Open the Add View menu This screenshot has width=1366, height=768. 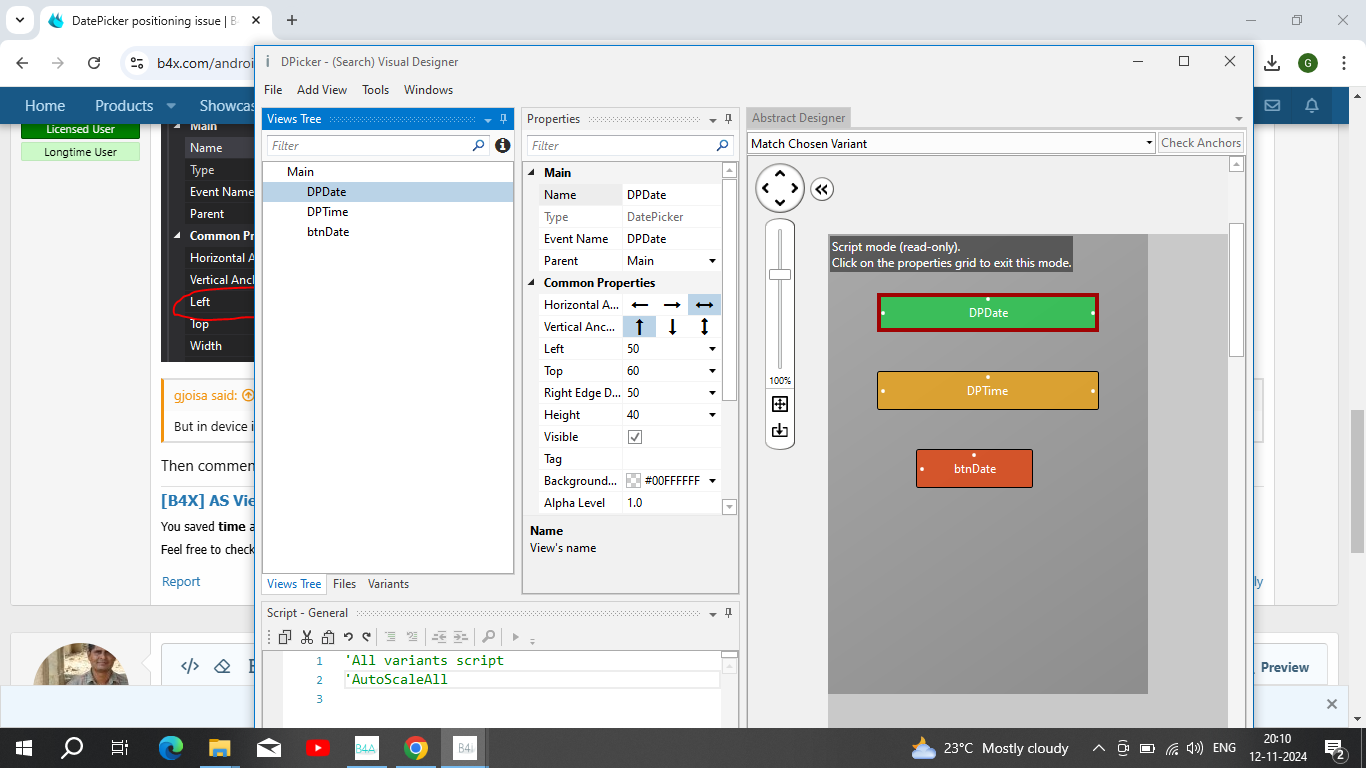[x=322, y=90]
